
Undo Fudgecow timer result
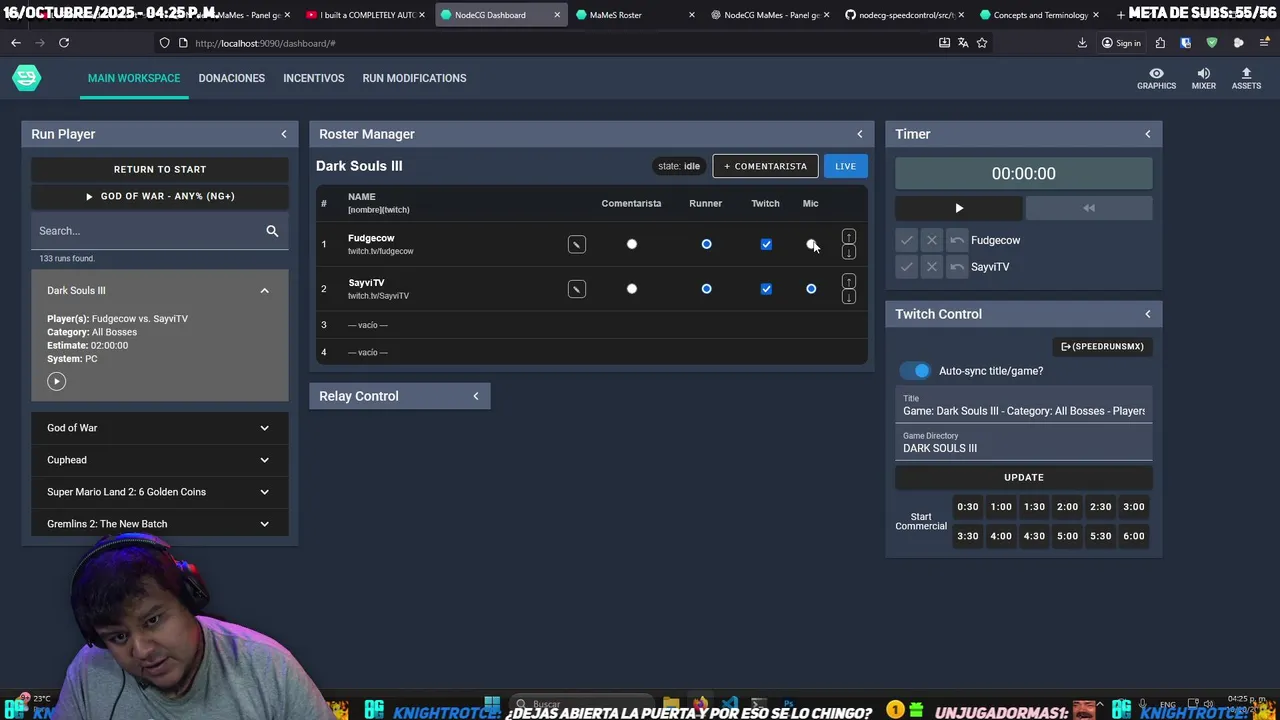(957, 240)
